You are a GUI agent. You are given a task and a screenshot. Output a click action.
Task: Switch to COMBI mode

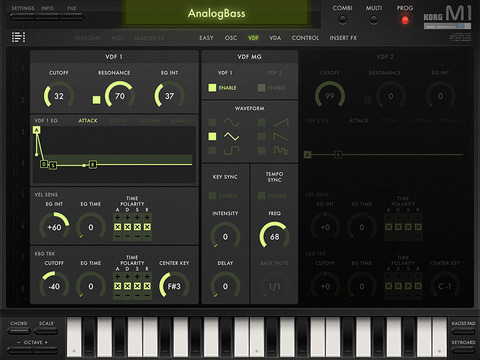pos(342,20)
